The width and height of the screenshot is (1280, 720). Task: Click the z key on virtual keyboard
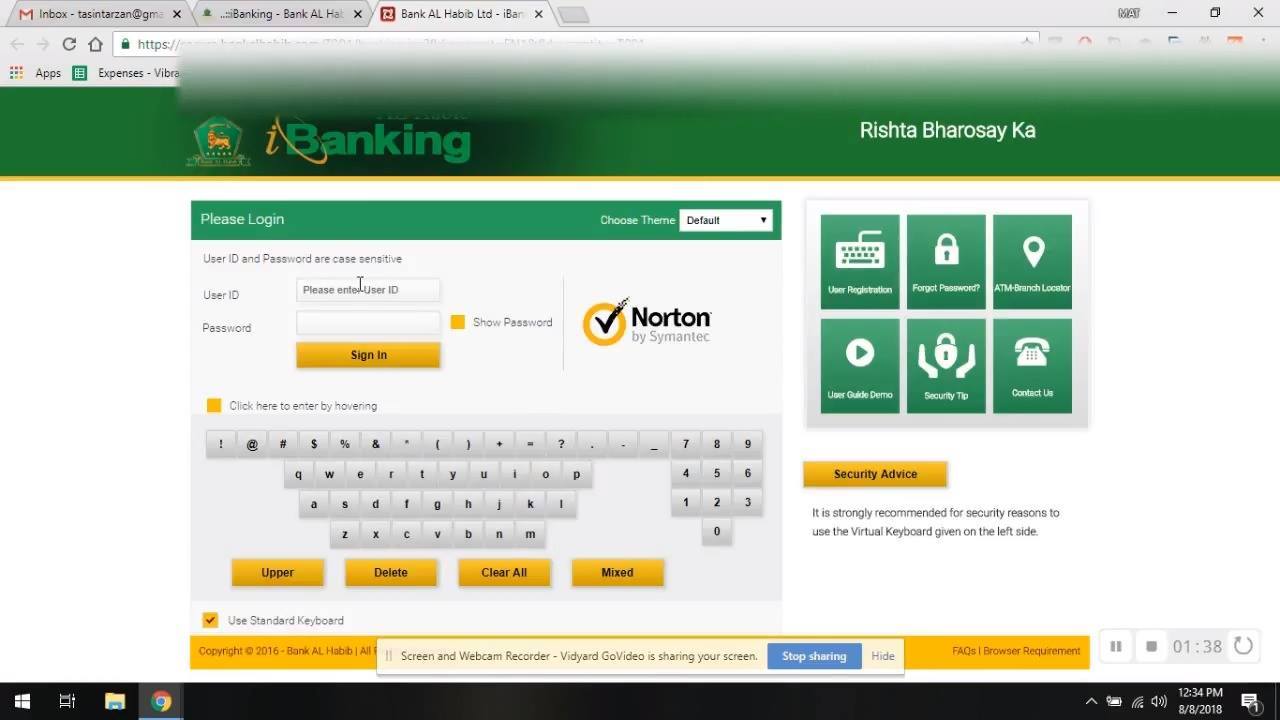(x=345, y=534)
